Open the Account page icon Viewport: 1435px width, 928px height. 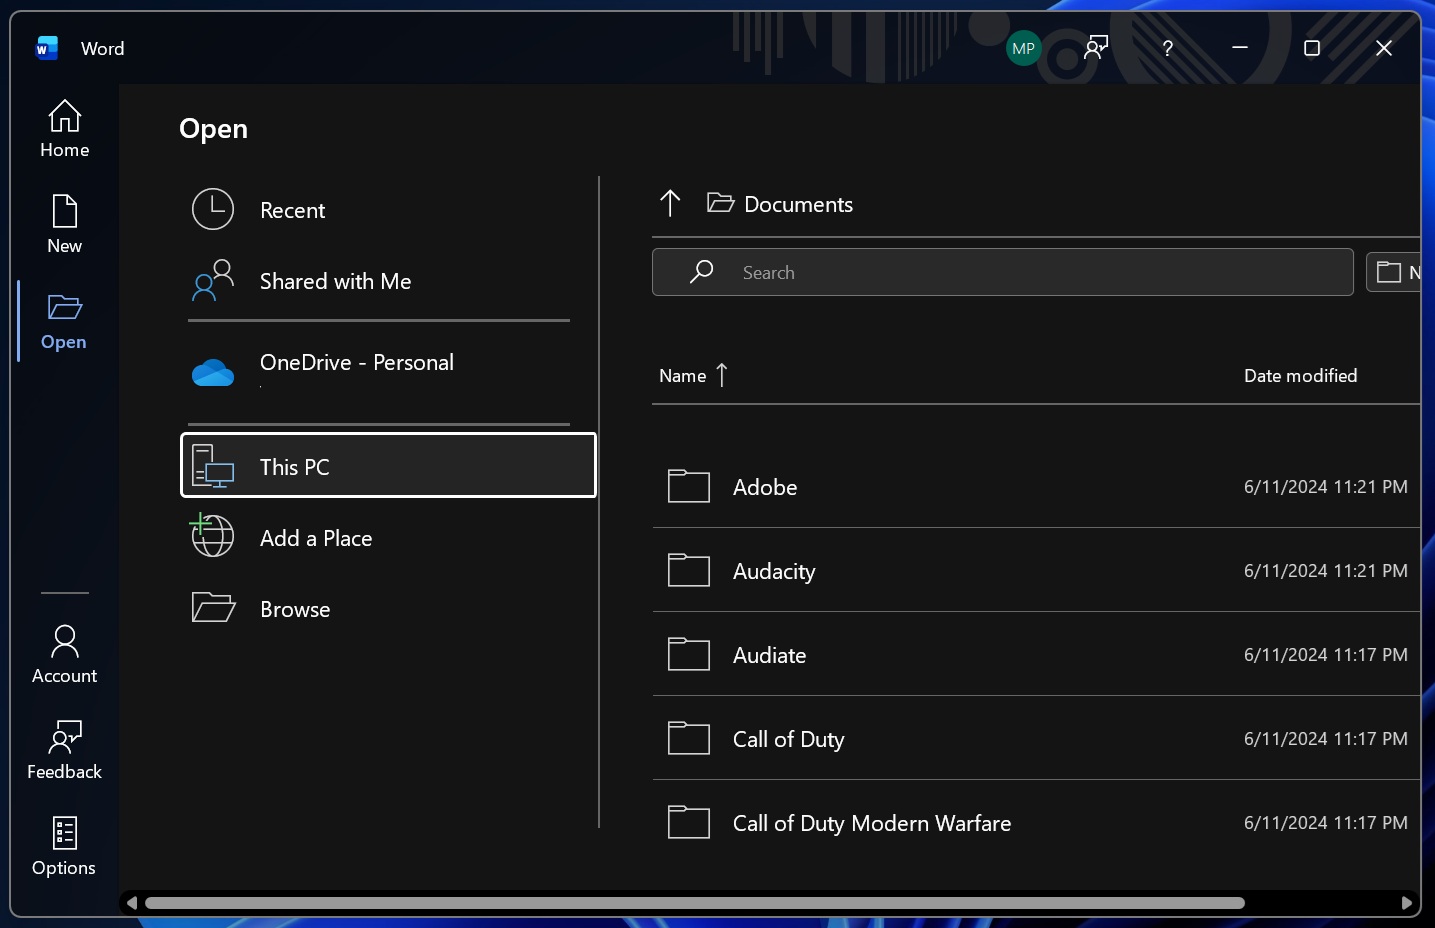pyautogui.click(x=64, y=642)
